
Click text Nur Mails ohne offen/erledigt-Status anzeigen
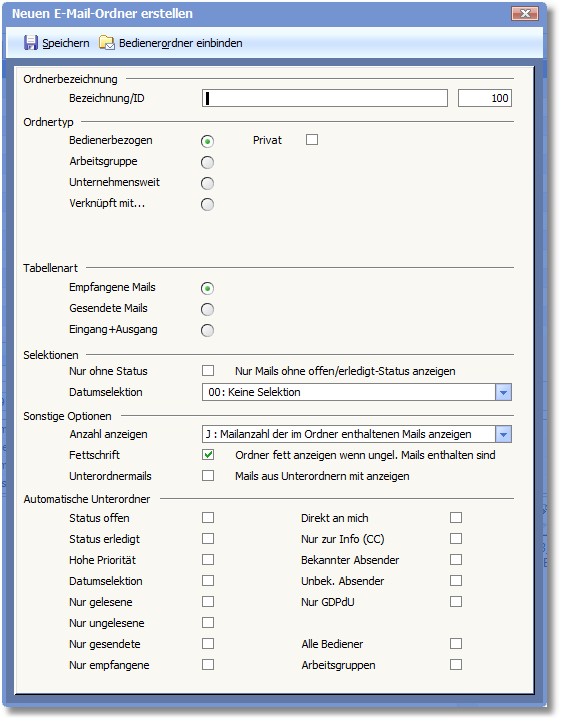point(345,371)
